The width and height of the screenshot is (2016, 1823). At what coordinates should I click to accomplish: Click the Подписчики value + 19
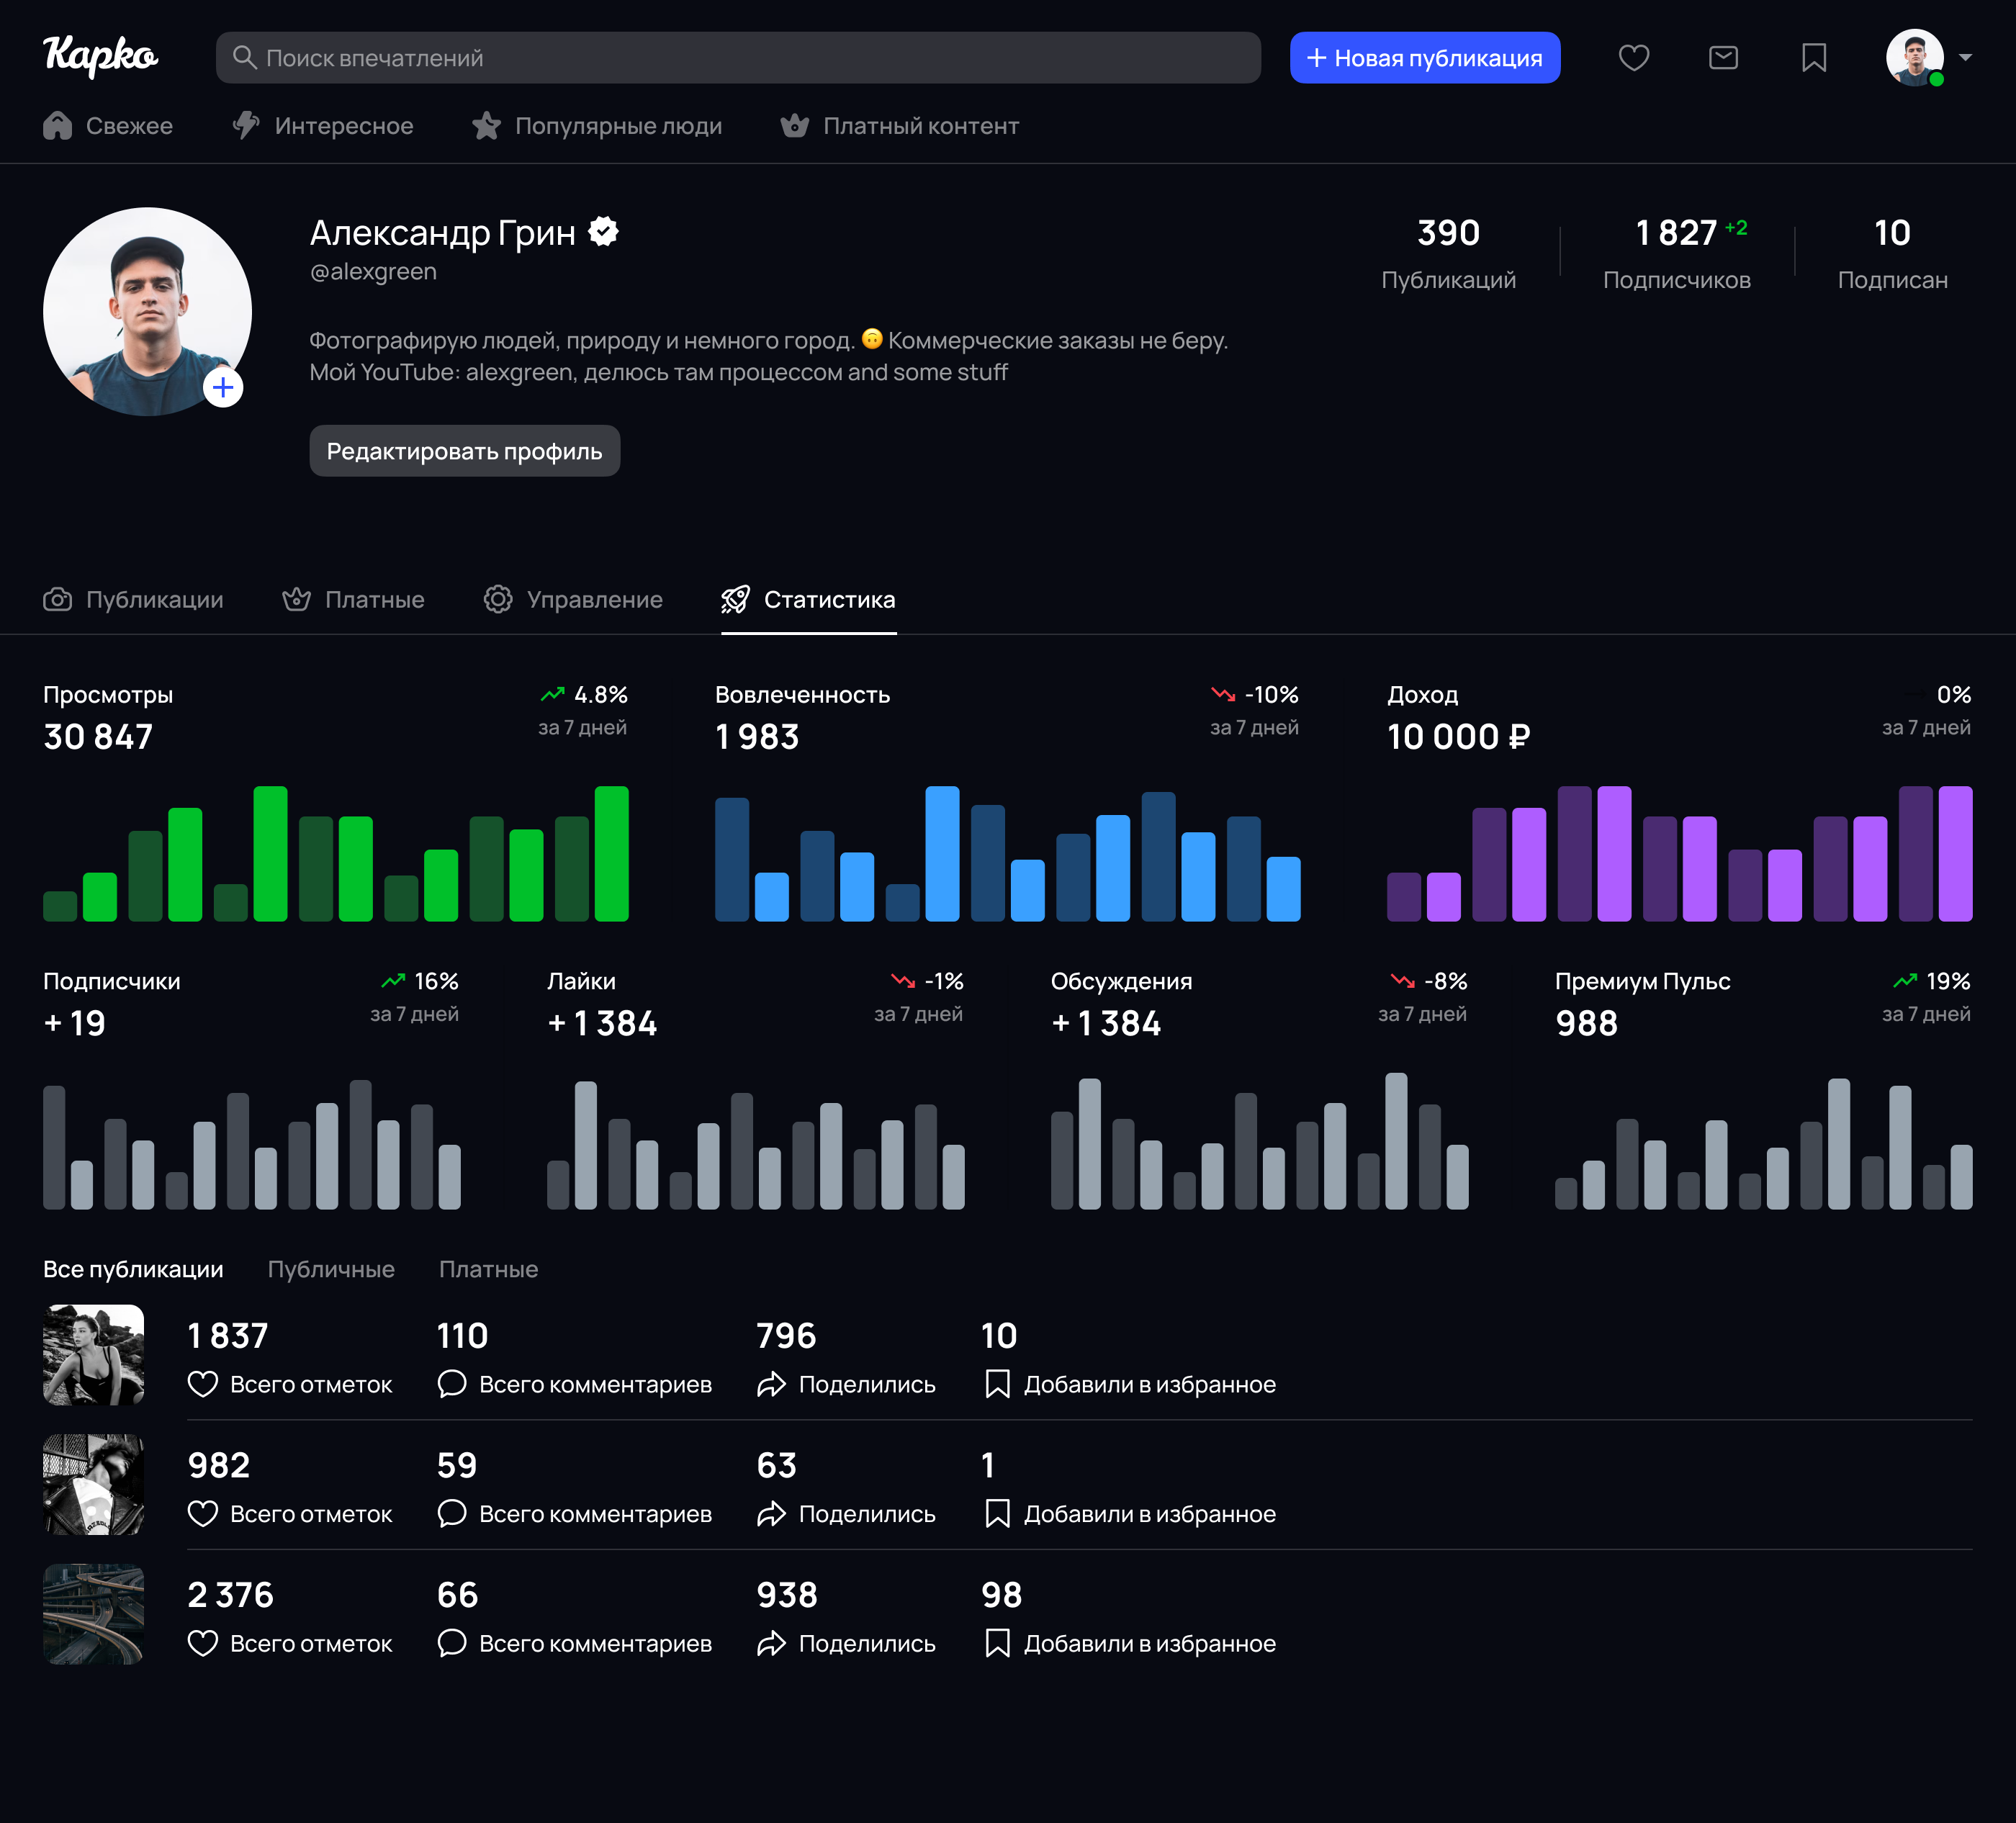click(74, 1023)
